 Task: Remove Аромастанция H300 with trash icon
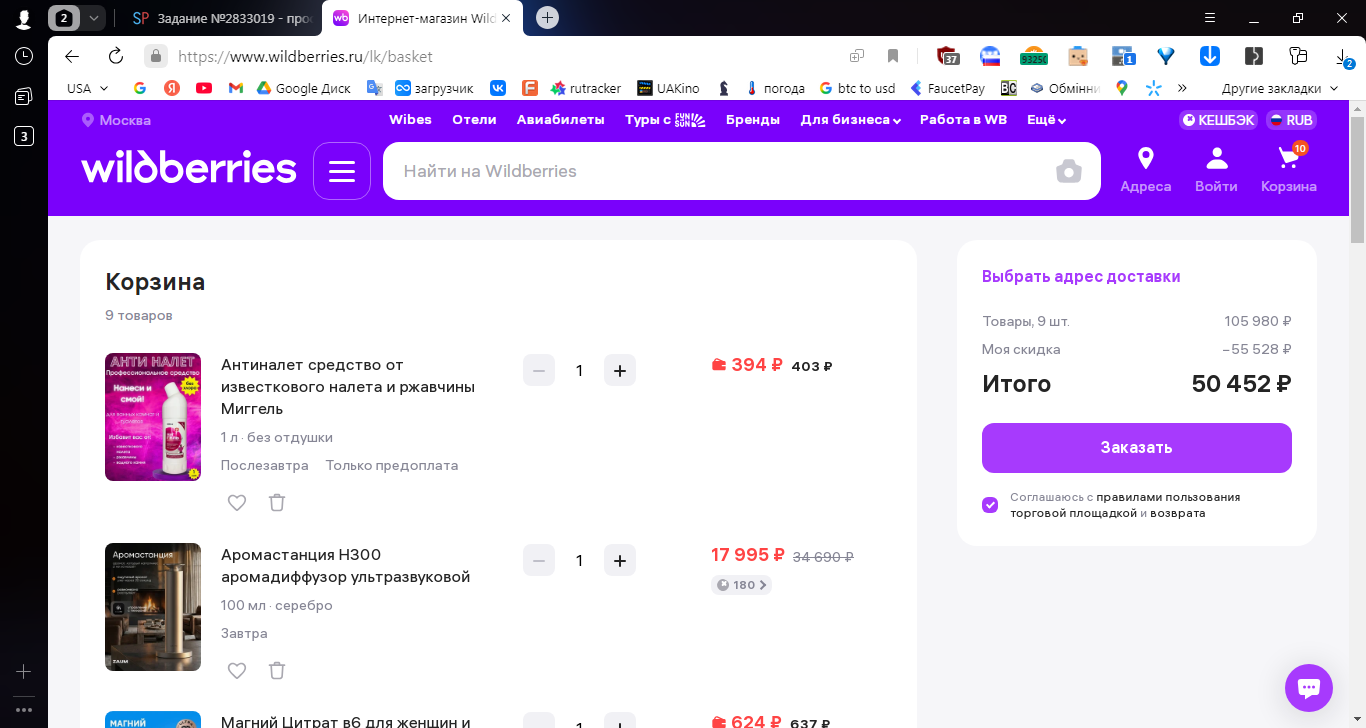(277, 670)
